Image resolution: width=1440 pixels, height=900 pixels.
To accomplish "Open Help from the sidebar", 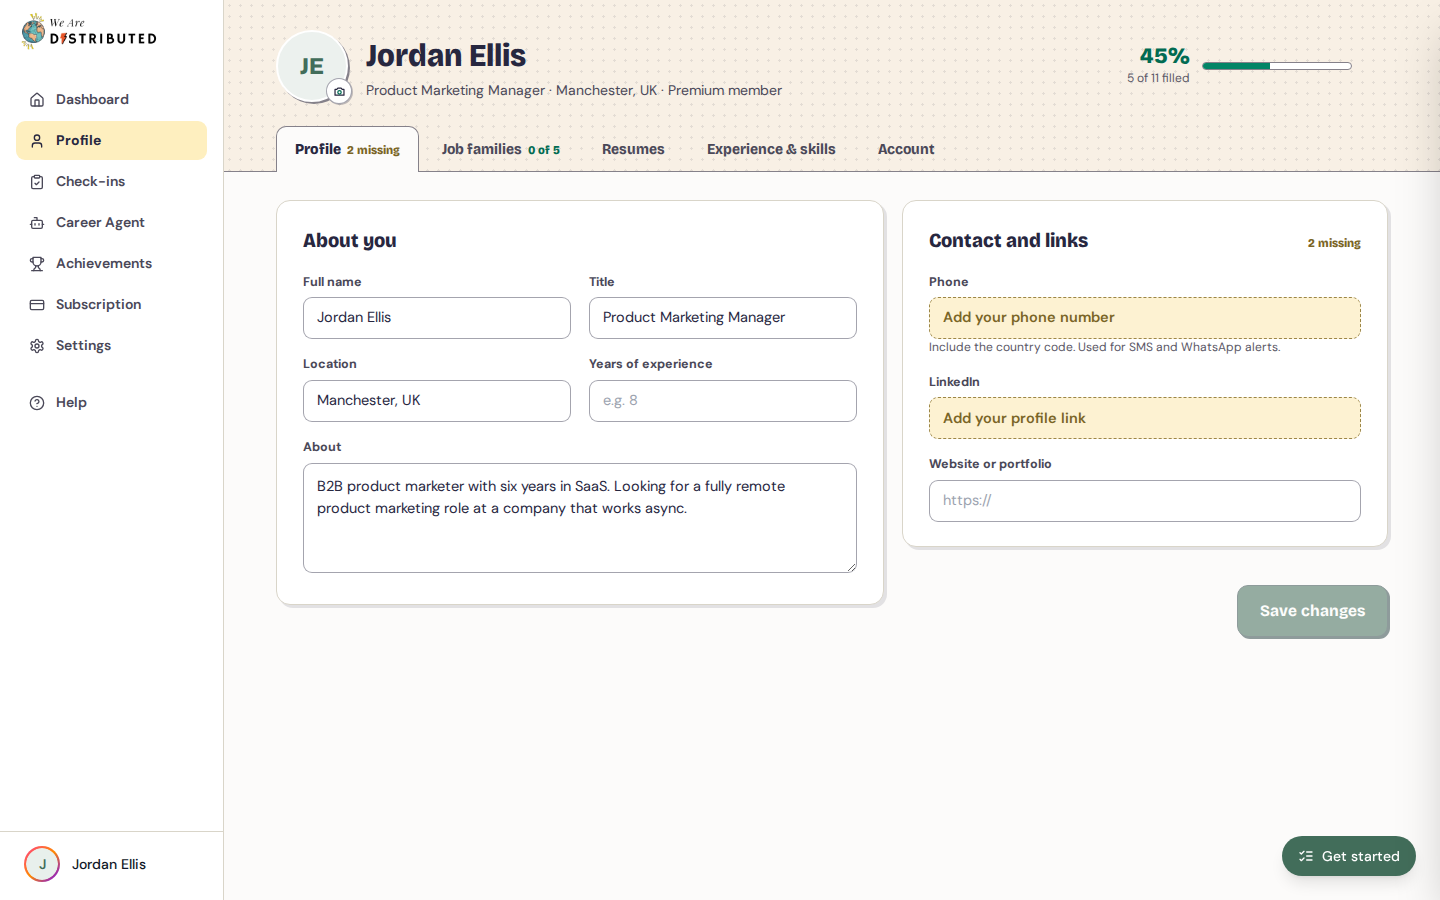I will [x=111, y=403].
